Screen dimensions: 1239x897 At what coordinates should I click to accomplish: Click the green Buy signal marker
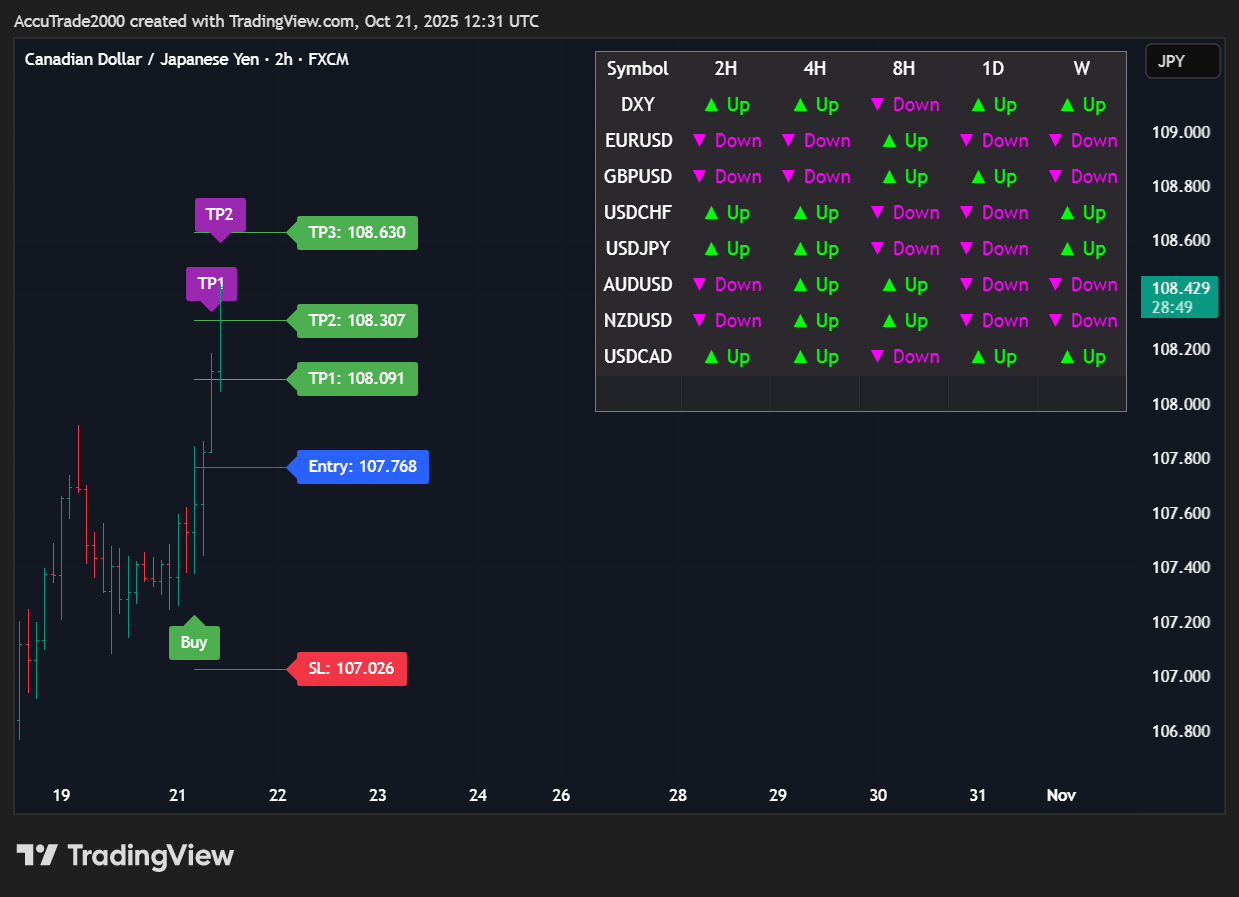click(194, 642)
